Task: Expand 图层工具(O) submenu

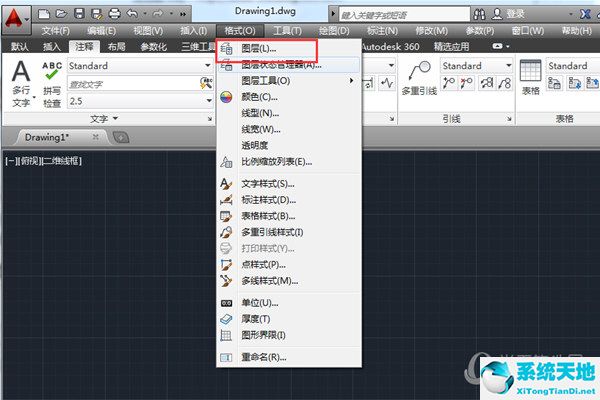Action: tap(289, 81)
